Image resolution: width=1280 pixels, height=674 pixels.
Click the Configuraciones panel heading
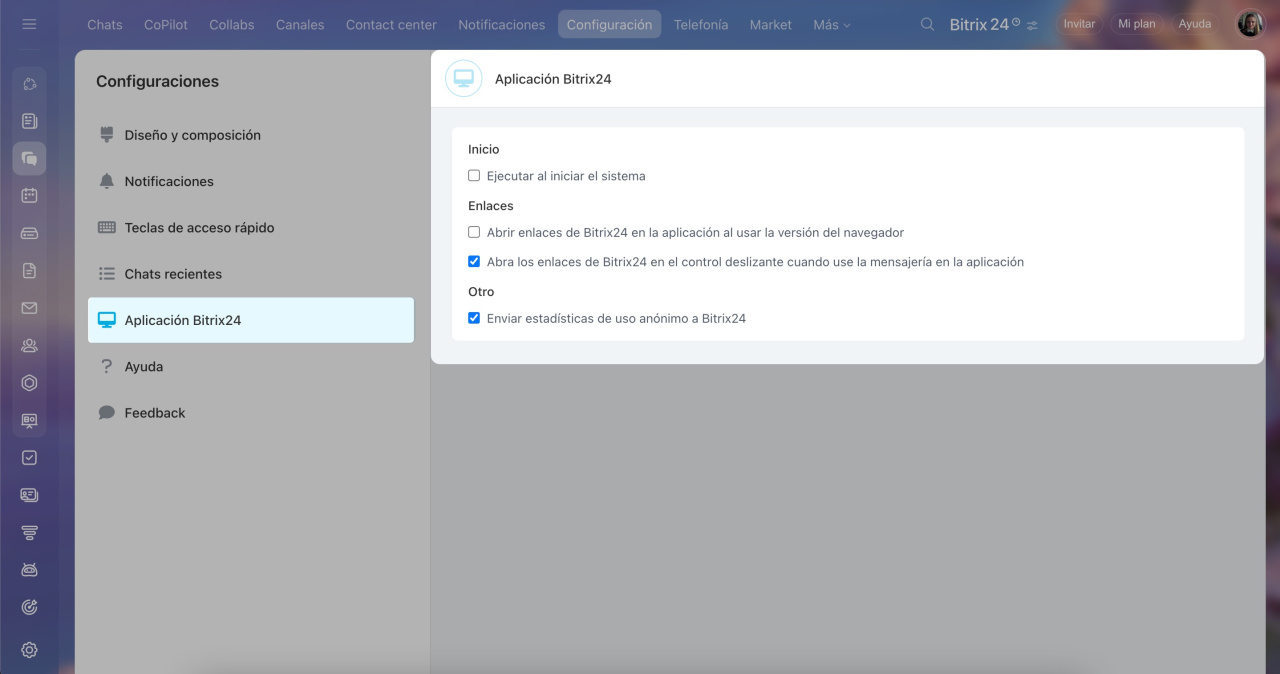click(157, 82)
